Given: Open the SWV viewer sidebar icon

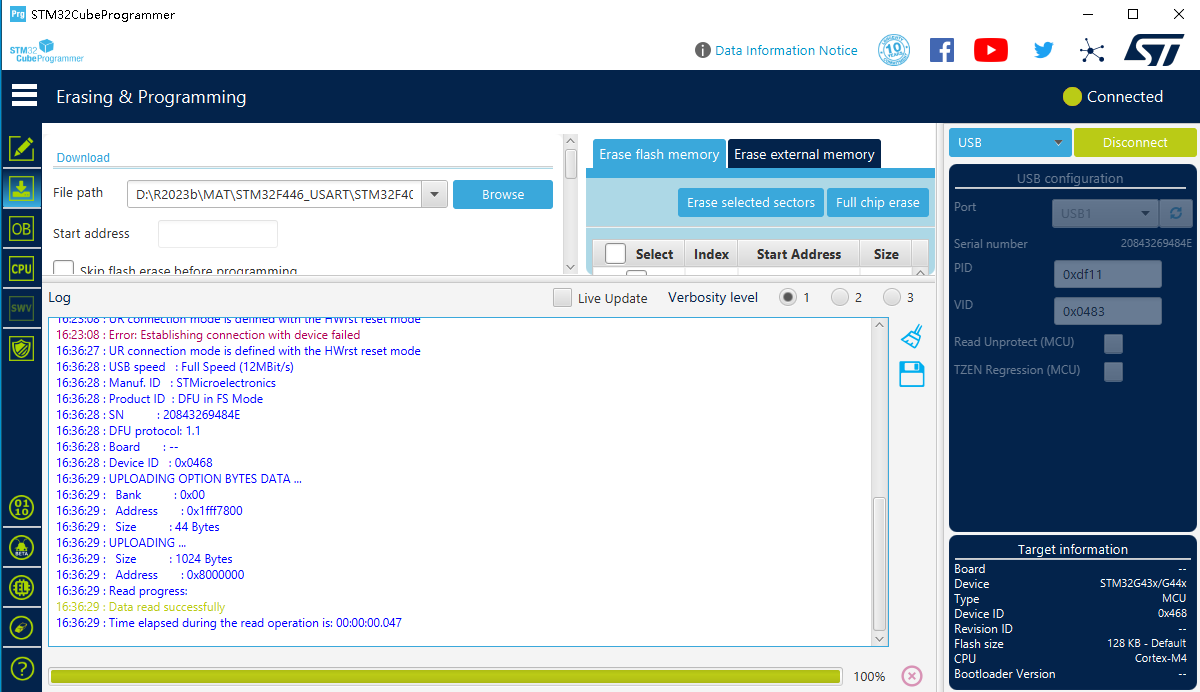Looking at the screenshot, I should coord(21,308).
